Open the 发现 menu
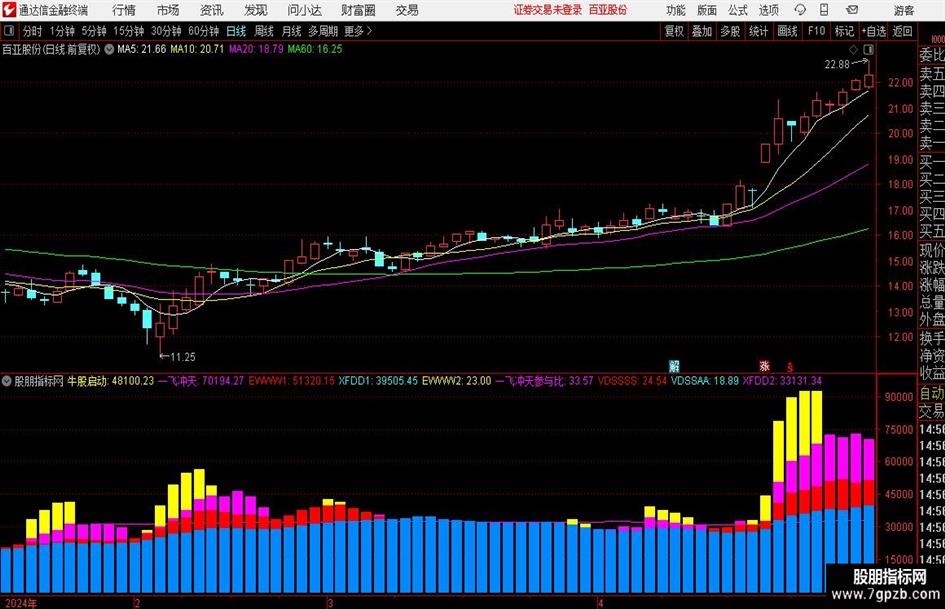Image resolution: width=945 pixels, height=609 pixels. pos(256,10)
